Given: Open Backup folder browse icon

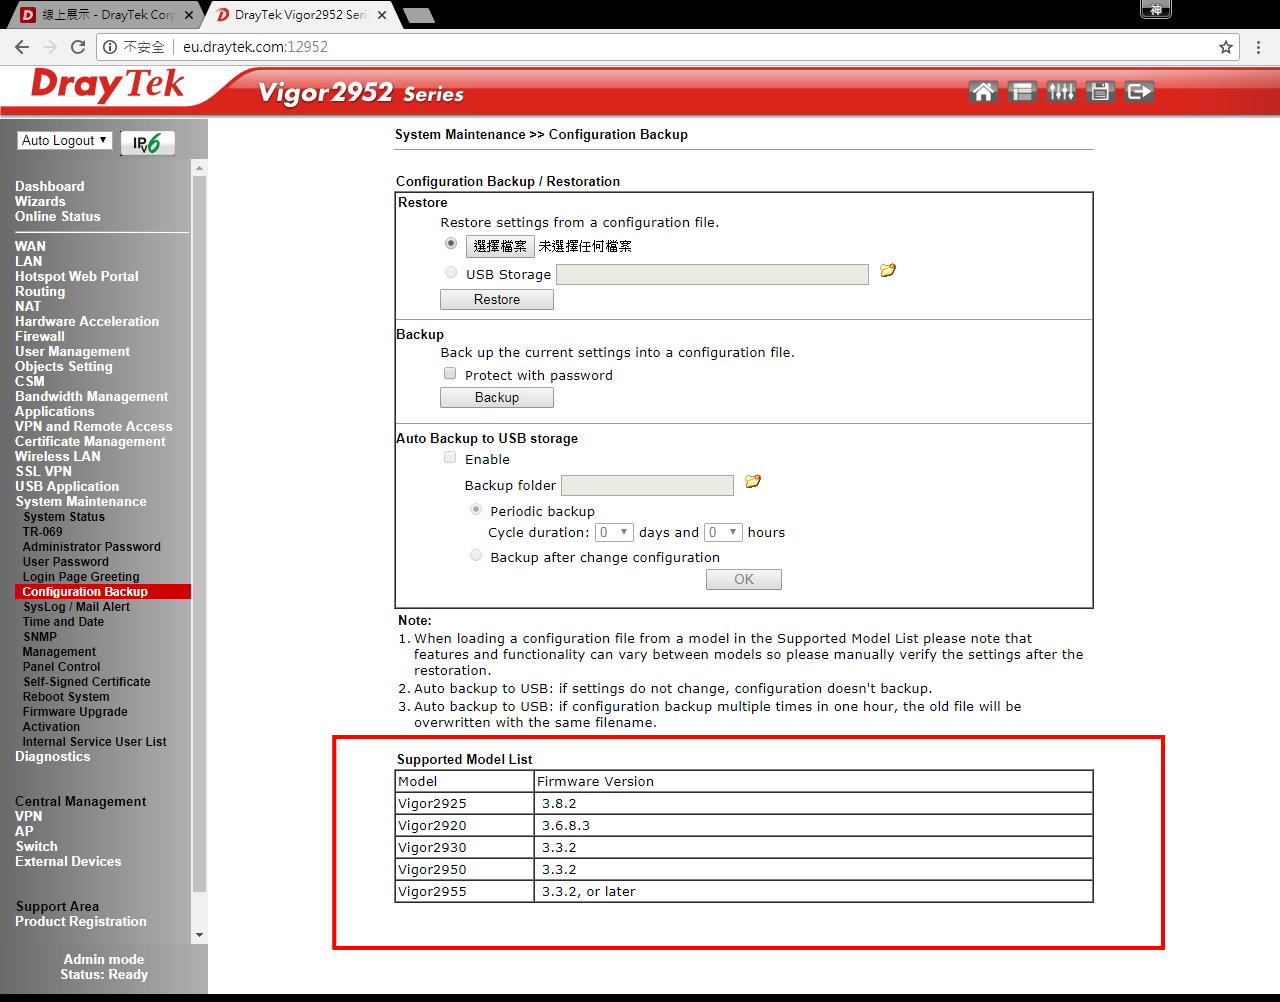Looking at the screenshot, I should (x=753, y=482).
